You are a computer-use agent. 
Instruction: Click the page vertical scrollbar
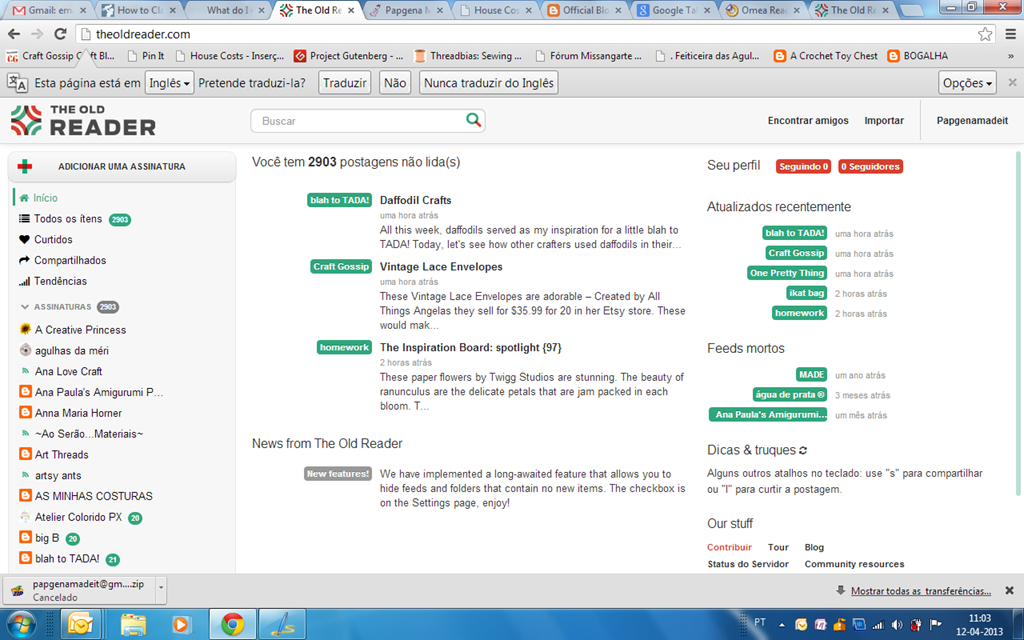(1017, 323)
